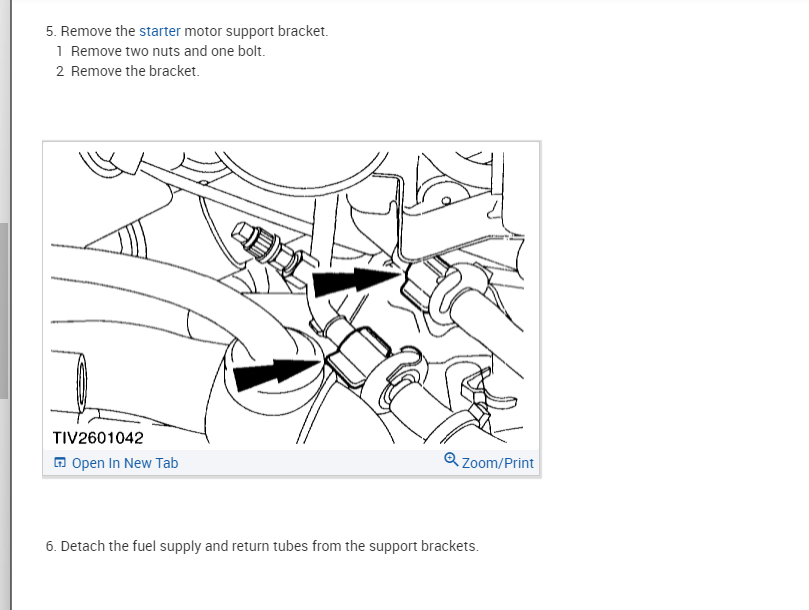Click the Open In New Tab icon
The width and height of the screenshot is (809, 610).
tap(60, 462)
